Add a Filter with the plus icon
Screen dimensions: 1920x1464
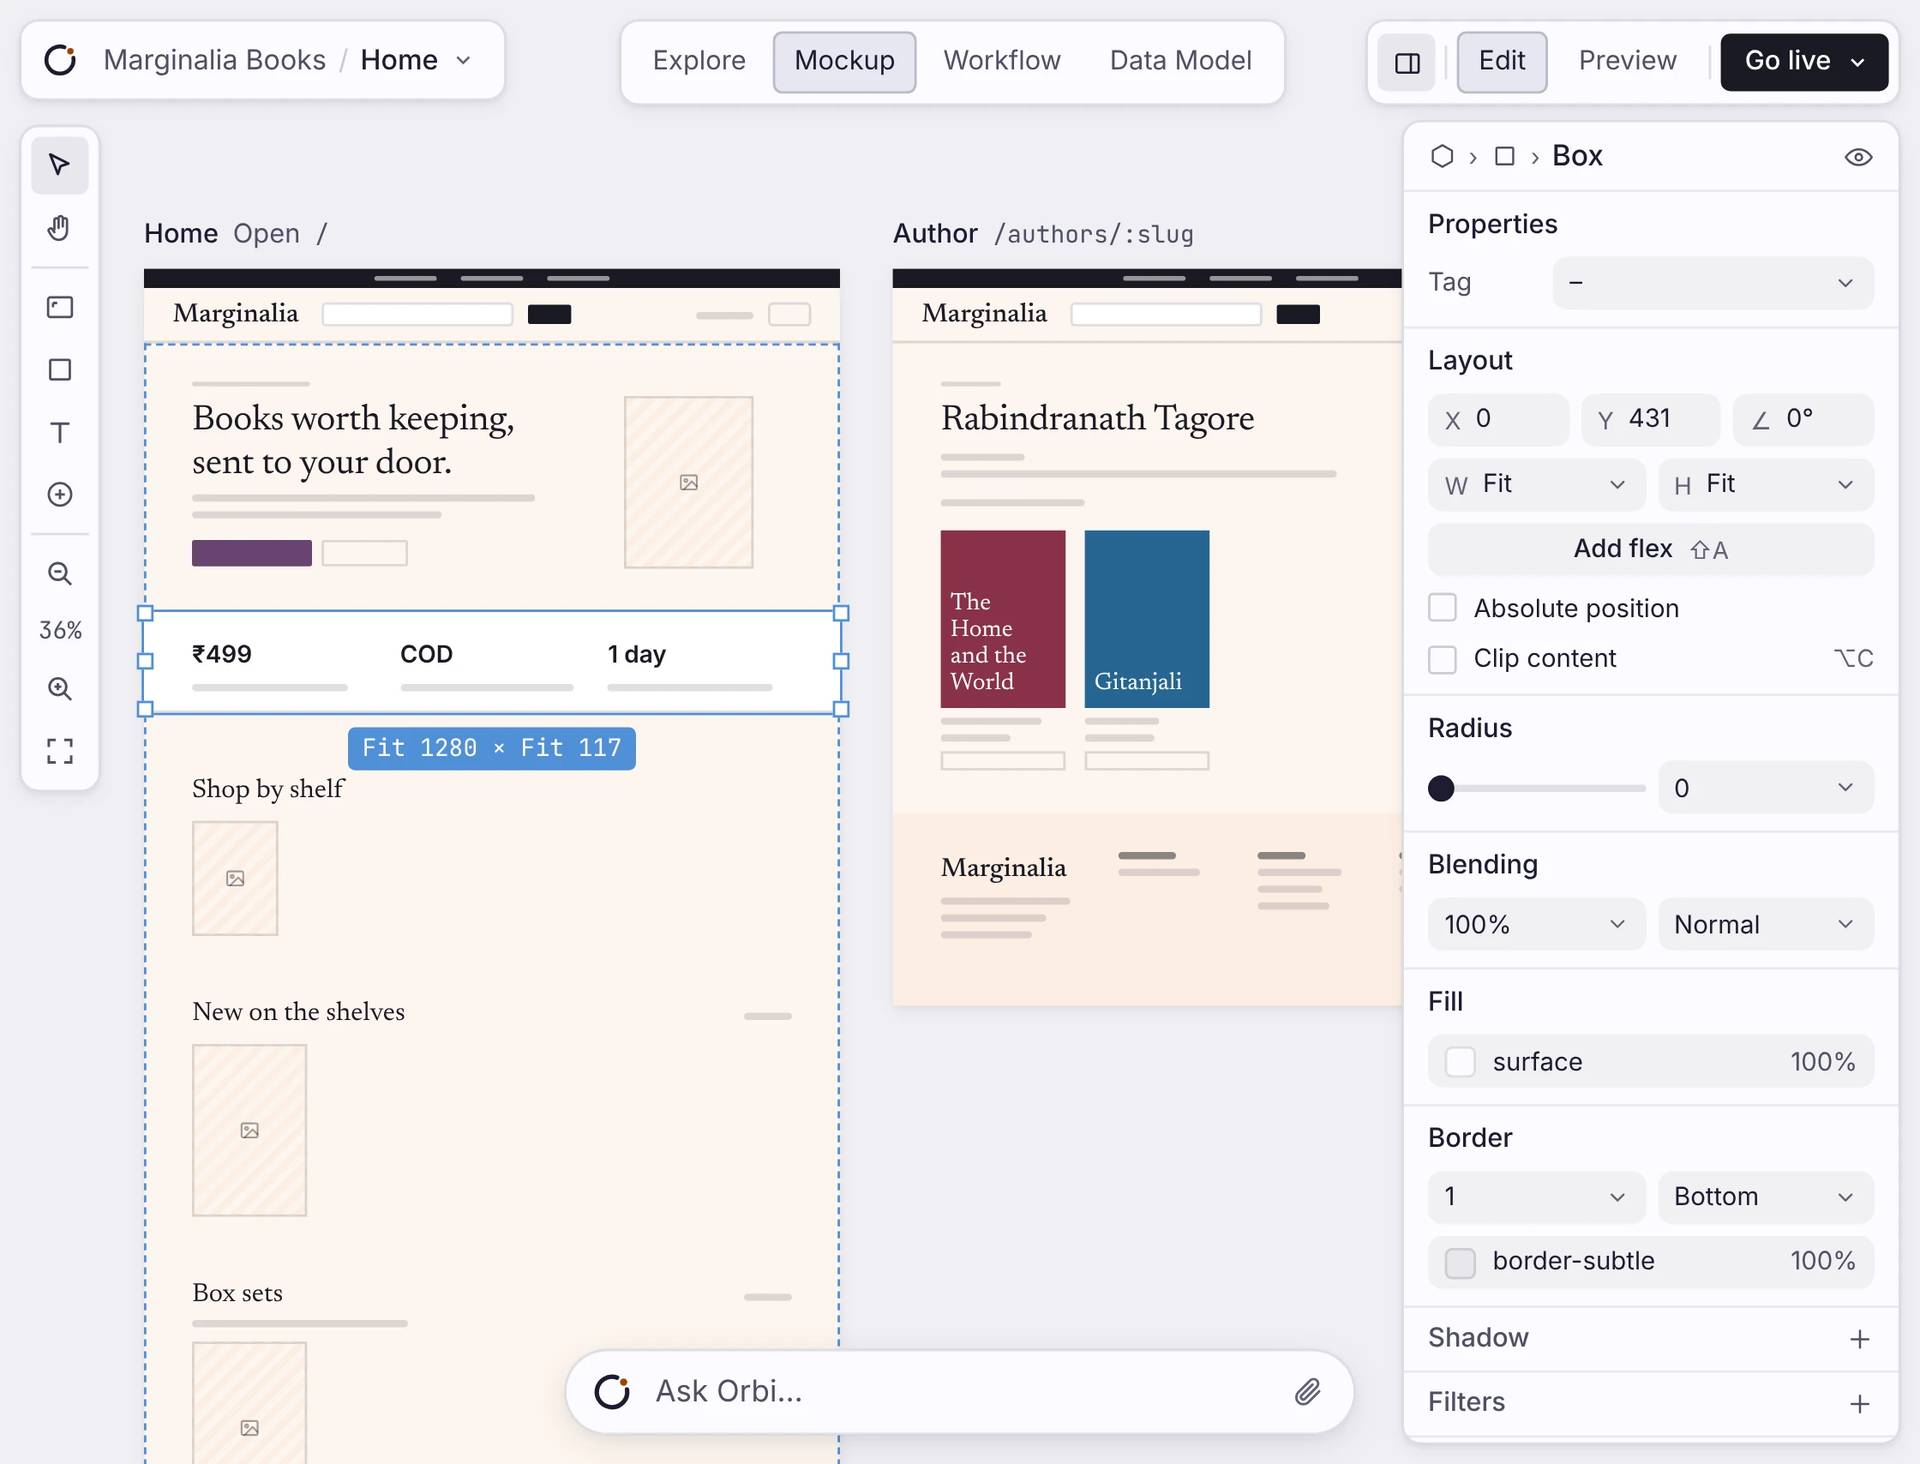1859,1404
